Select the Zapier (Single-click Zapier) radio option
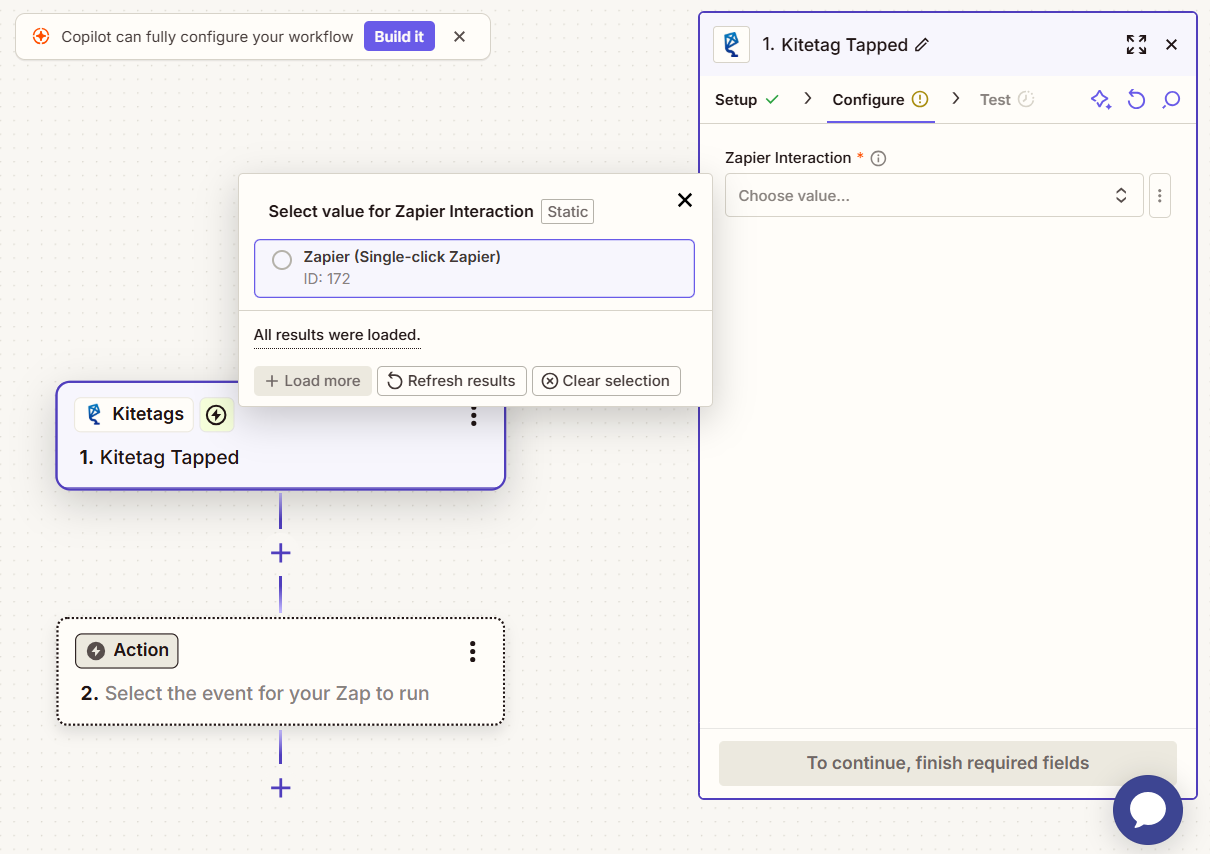 click(x=282, y=260)
